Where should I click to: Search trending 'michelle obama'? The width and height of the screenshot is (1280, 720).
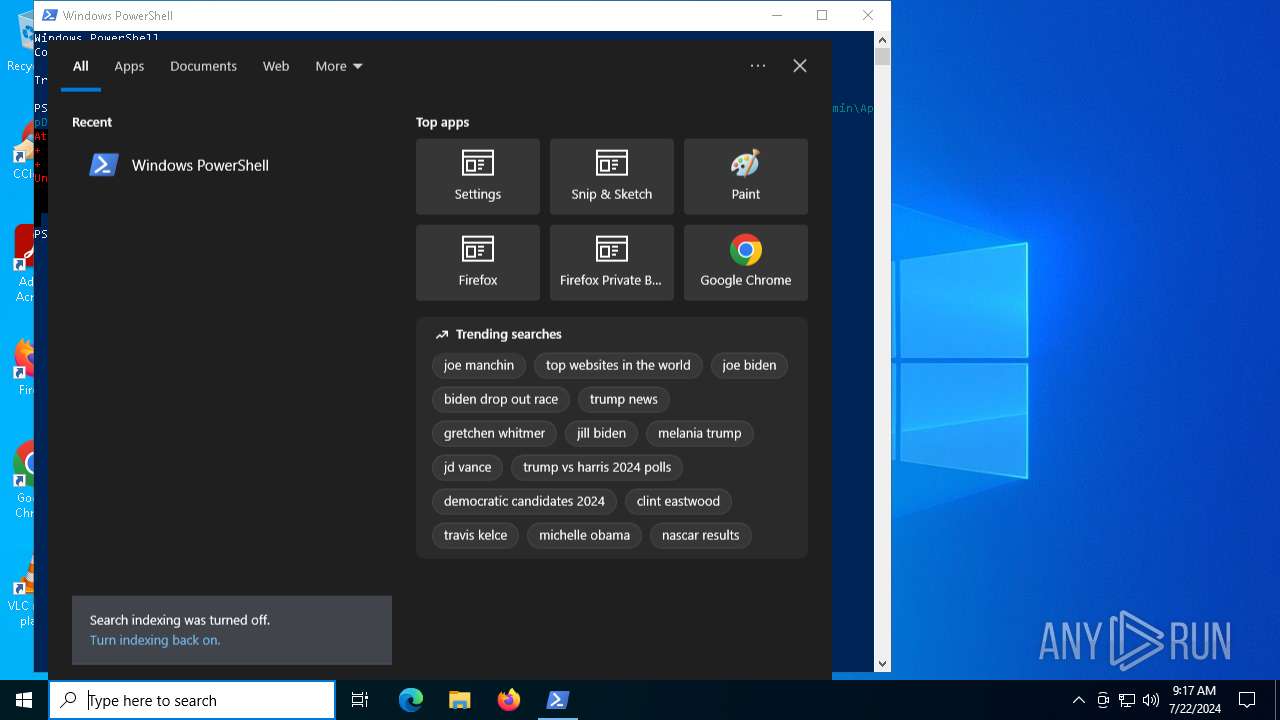click(x=584, y=535)
